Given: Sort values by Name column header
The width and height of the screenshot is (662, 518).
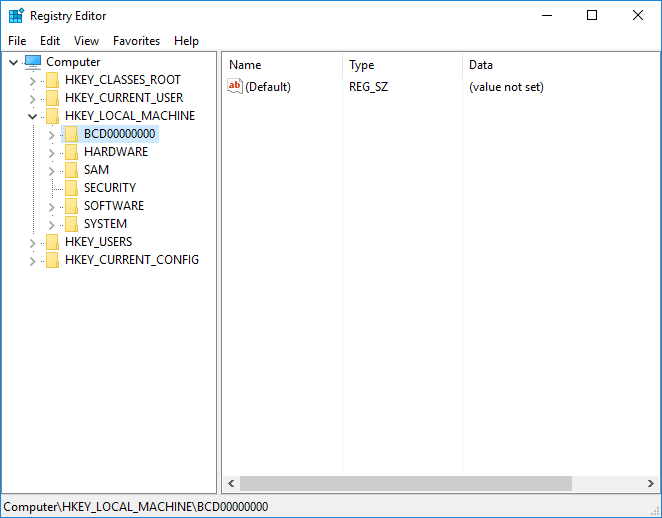Looking at the screenshot, I should tap(282, 65).
